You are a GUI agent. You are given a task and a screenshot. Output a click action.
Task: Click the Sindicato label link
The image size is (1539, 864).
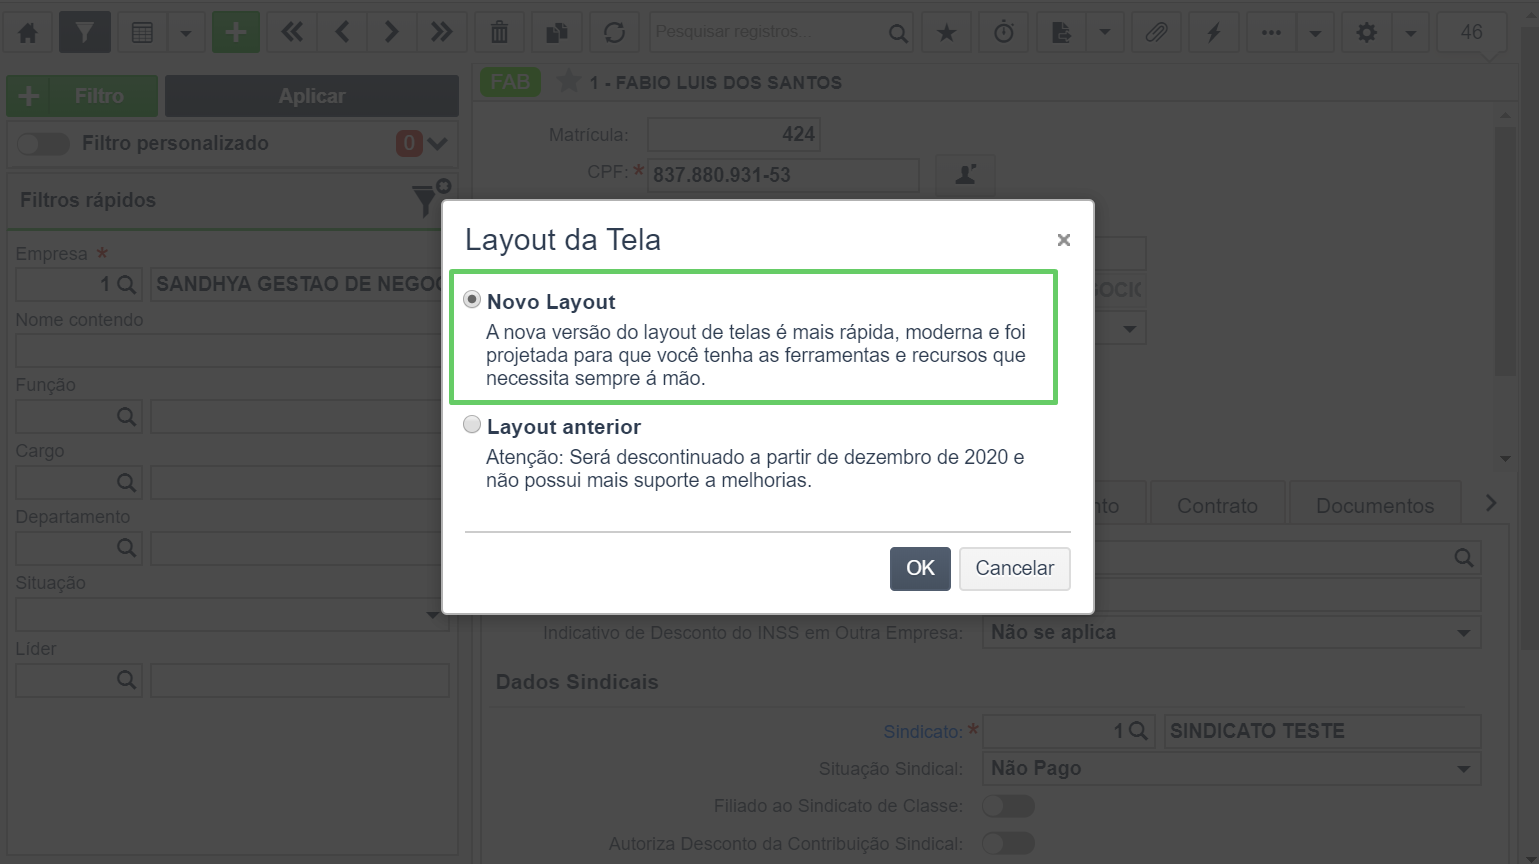(922, 732)
